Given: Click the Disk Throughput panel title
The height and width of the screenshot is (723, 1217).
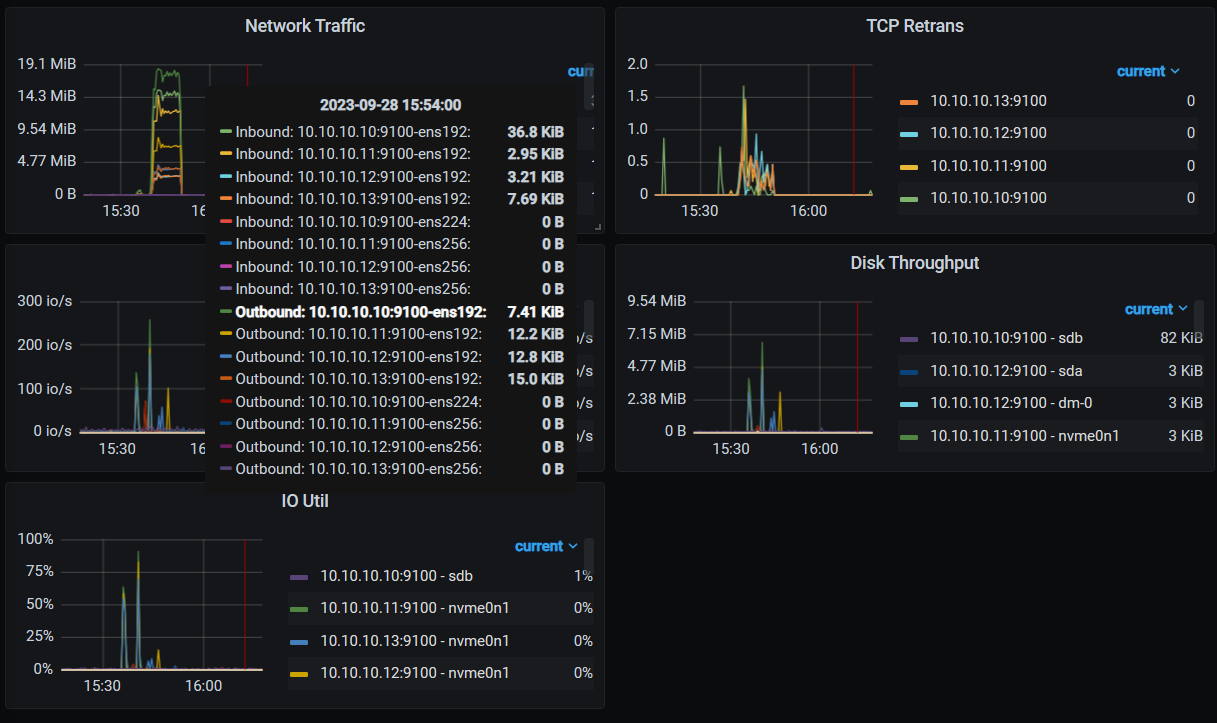Looking at the screenshot, I should point(914,263).
